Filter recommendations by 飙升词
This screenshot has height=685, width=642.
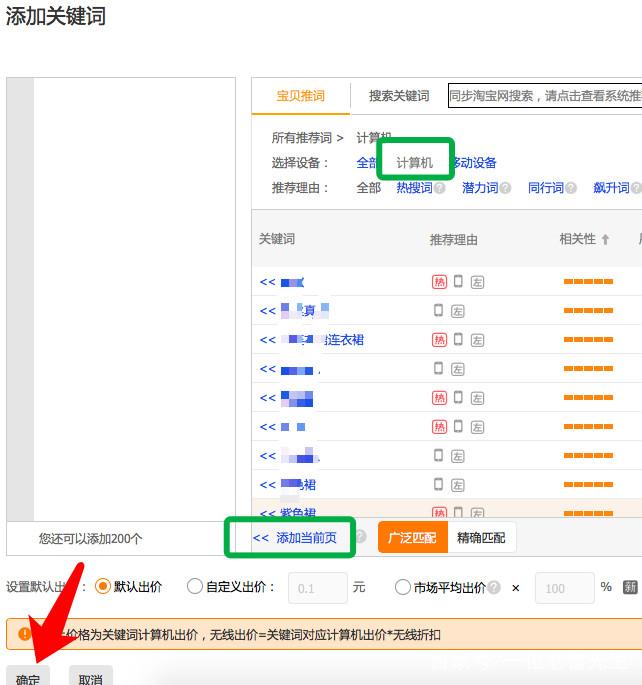click(x=611, y=188)
